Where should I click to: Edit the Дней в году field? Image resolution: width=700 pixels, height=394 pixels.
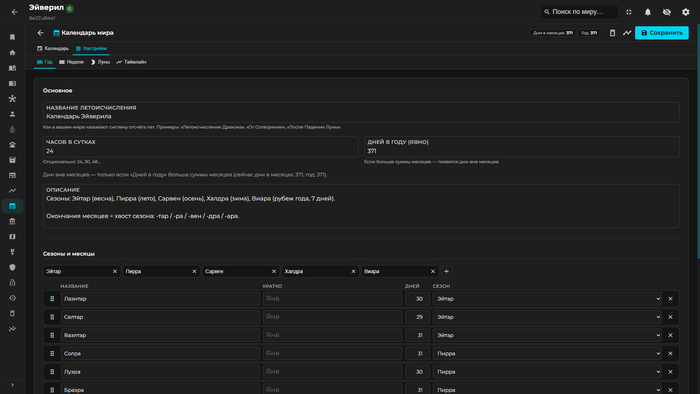[x=521, y=147]
